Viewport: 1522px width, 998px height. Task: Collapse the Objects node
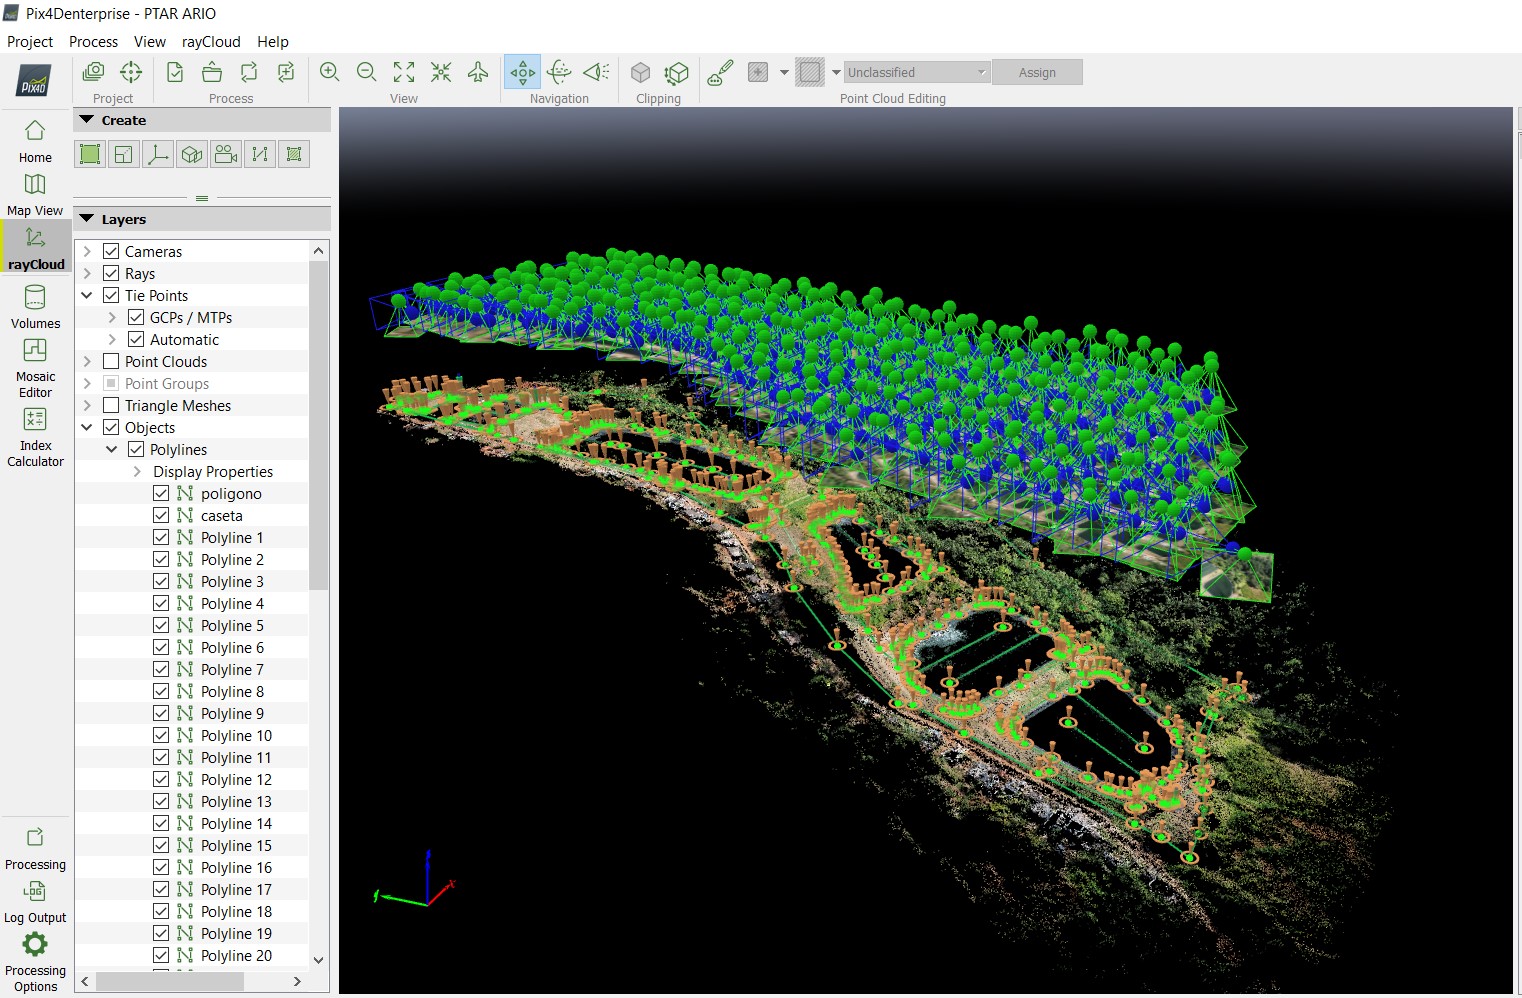pyautogui.click(x=87, y=427)
